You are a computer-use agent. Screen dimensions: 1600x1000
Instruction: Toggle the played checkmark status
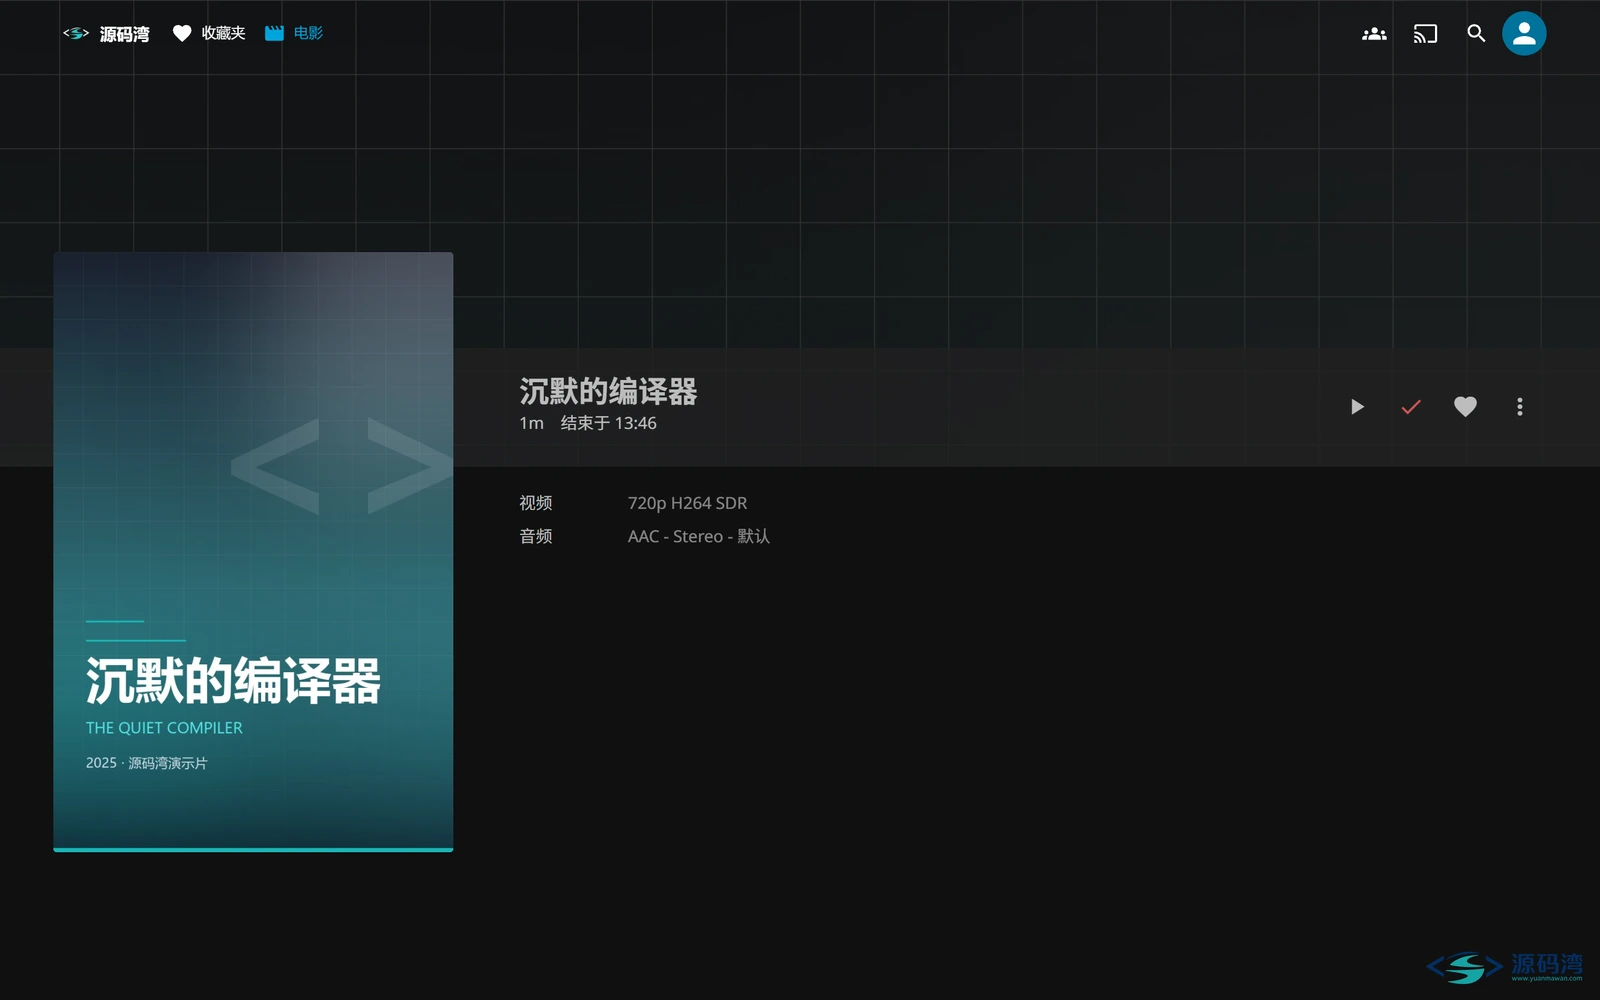point(1411,407)
